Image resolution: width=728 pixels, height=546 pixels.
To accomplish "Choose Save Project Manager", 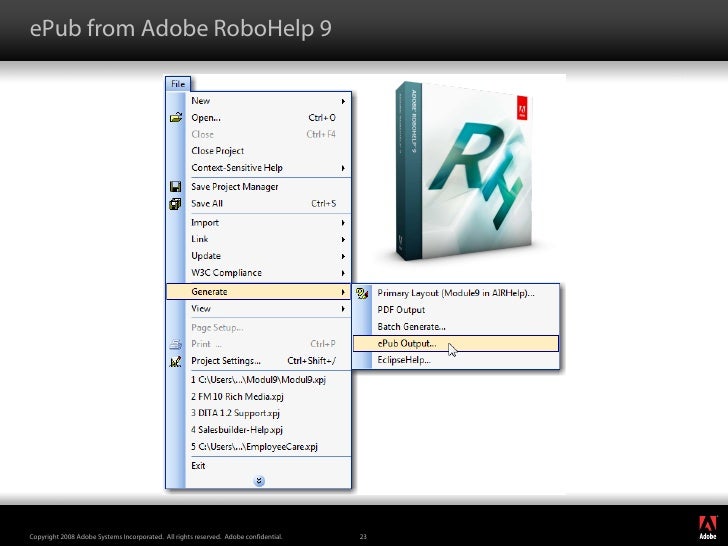I will click(x=258, y=187).
